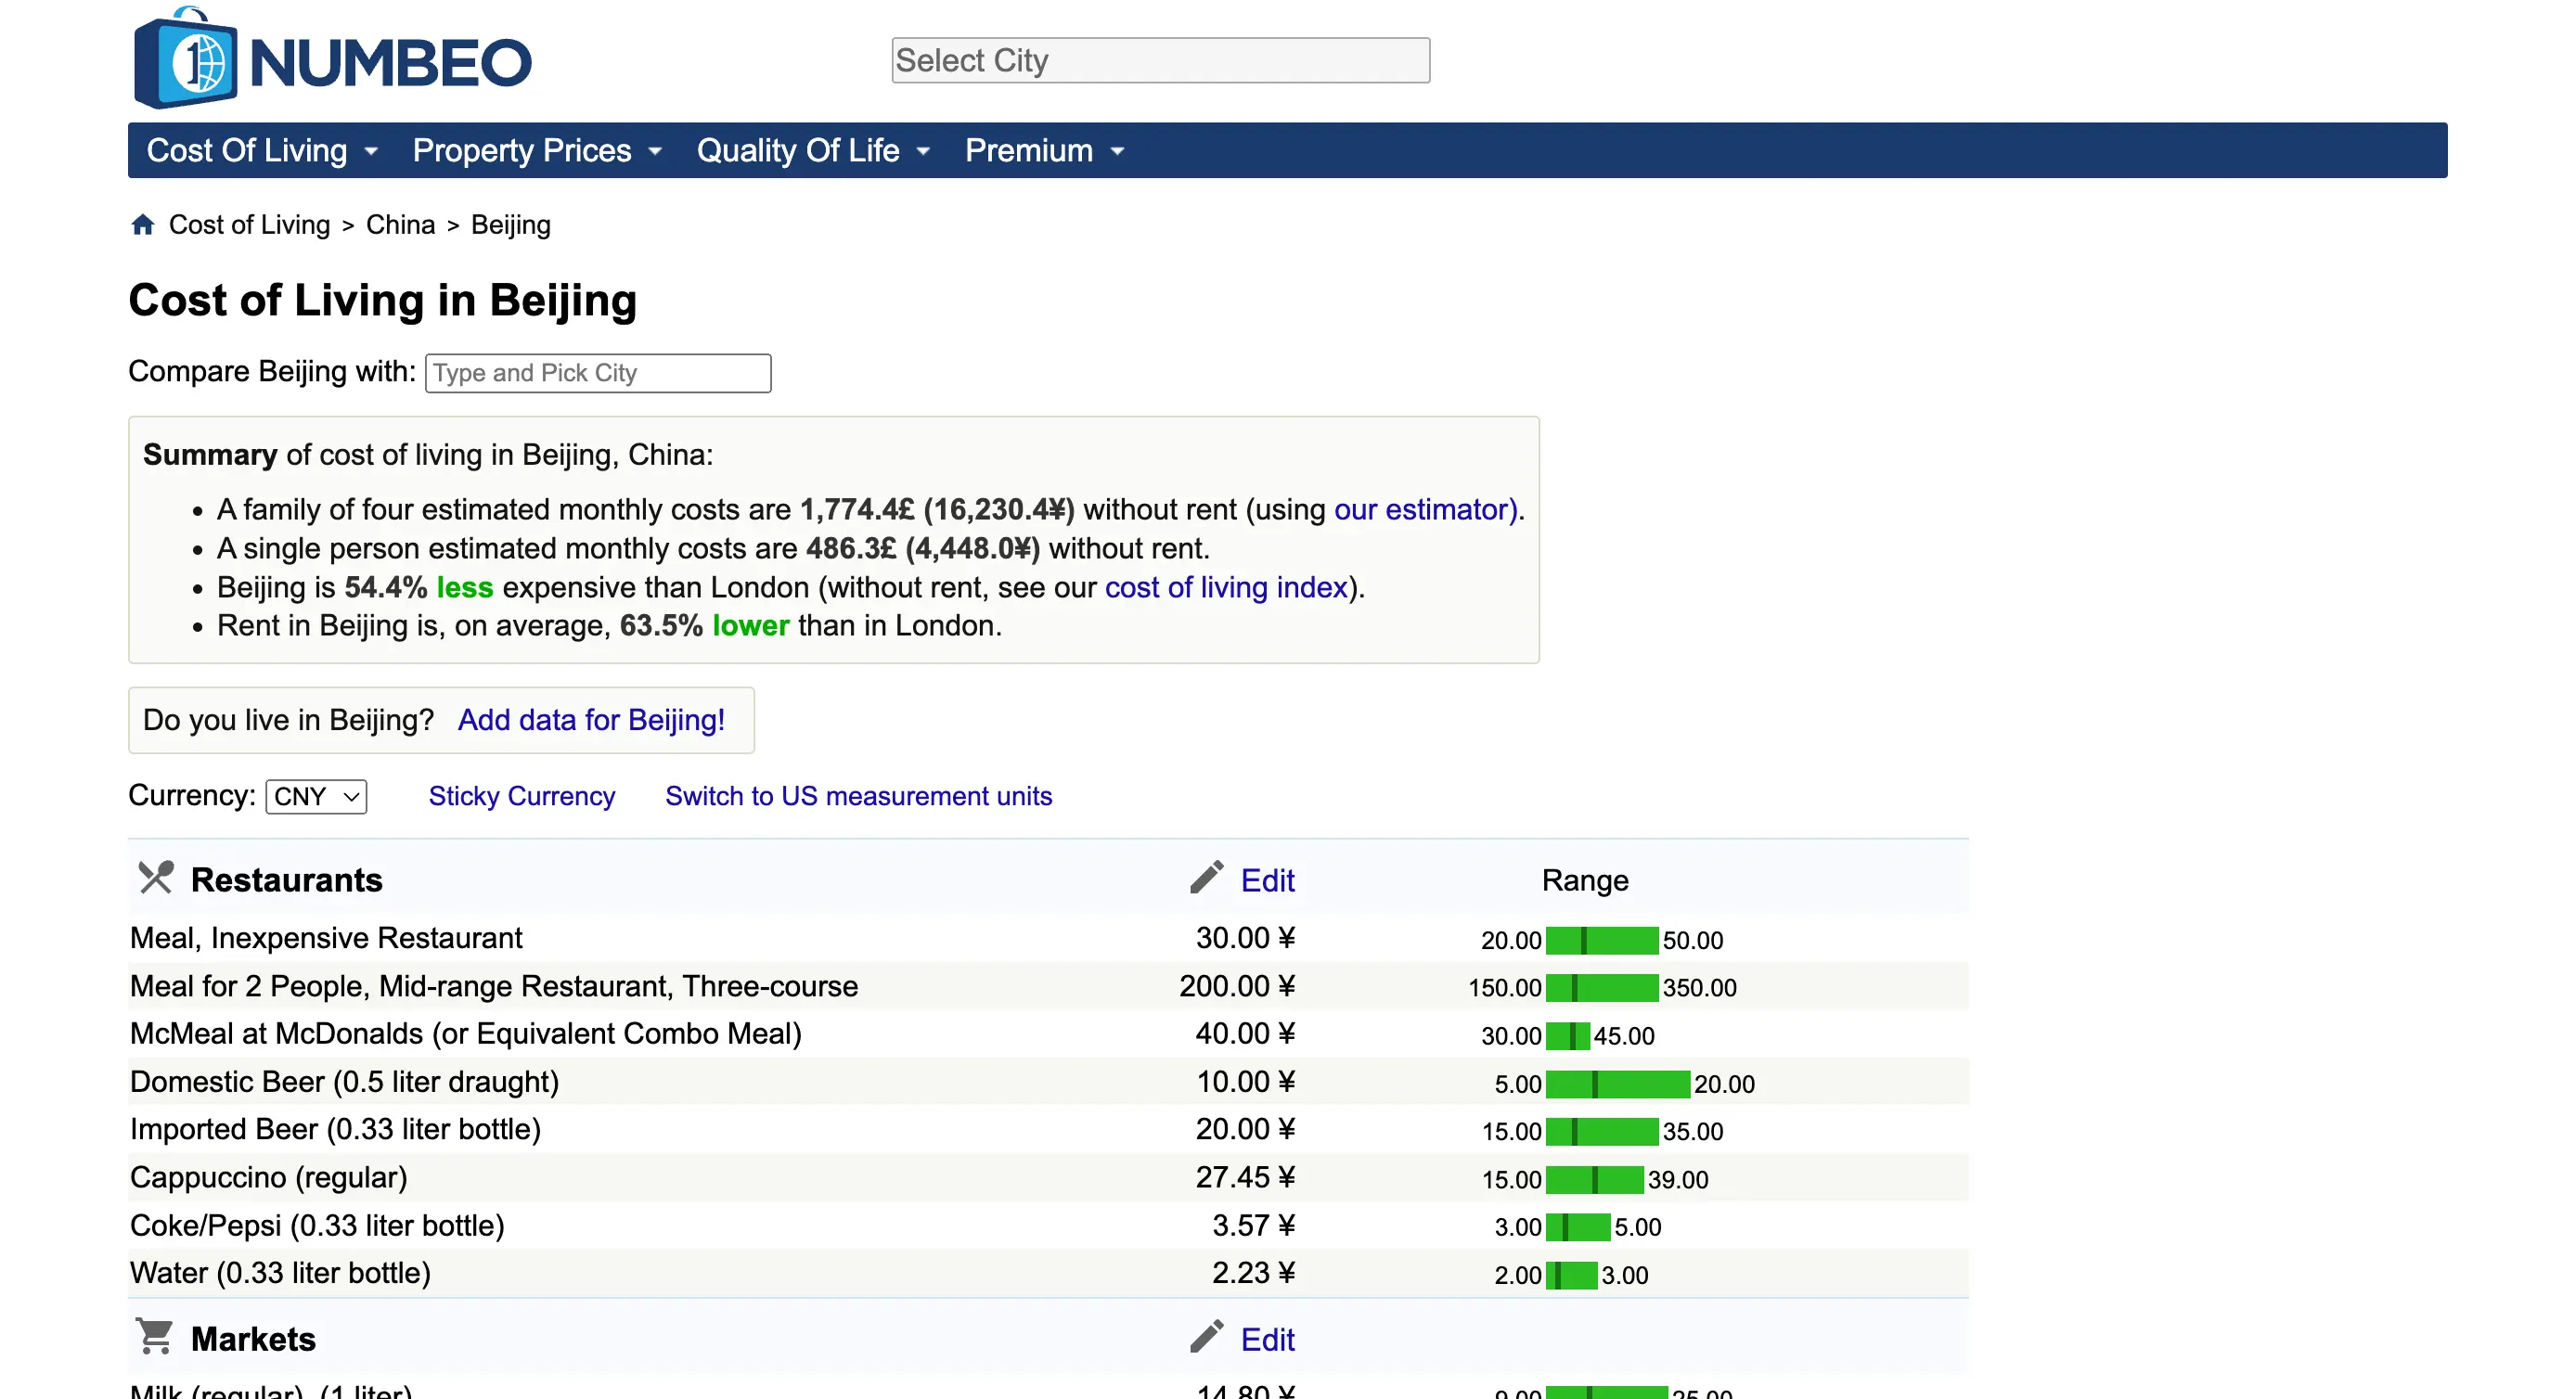Viewport: 2576px width, 1399px height.
Task: Select Domestic Beer (0.5 liter draught) label
Action: point(344,1082)
